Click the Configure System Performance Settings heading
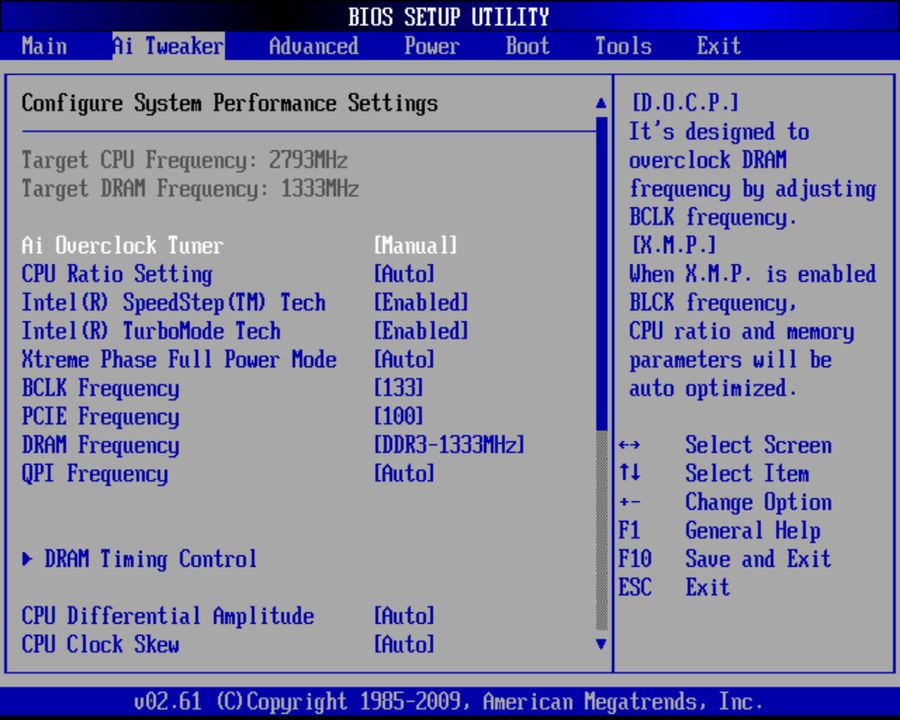 point(230,104)
